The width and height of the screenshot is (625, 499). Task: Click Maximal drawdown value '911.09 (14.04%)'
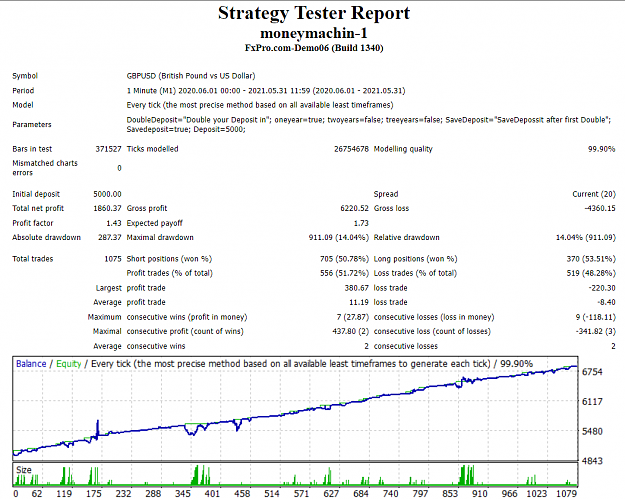pyautogui.click(x=339, y=238)
